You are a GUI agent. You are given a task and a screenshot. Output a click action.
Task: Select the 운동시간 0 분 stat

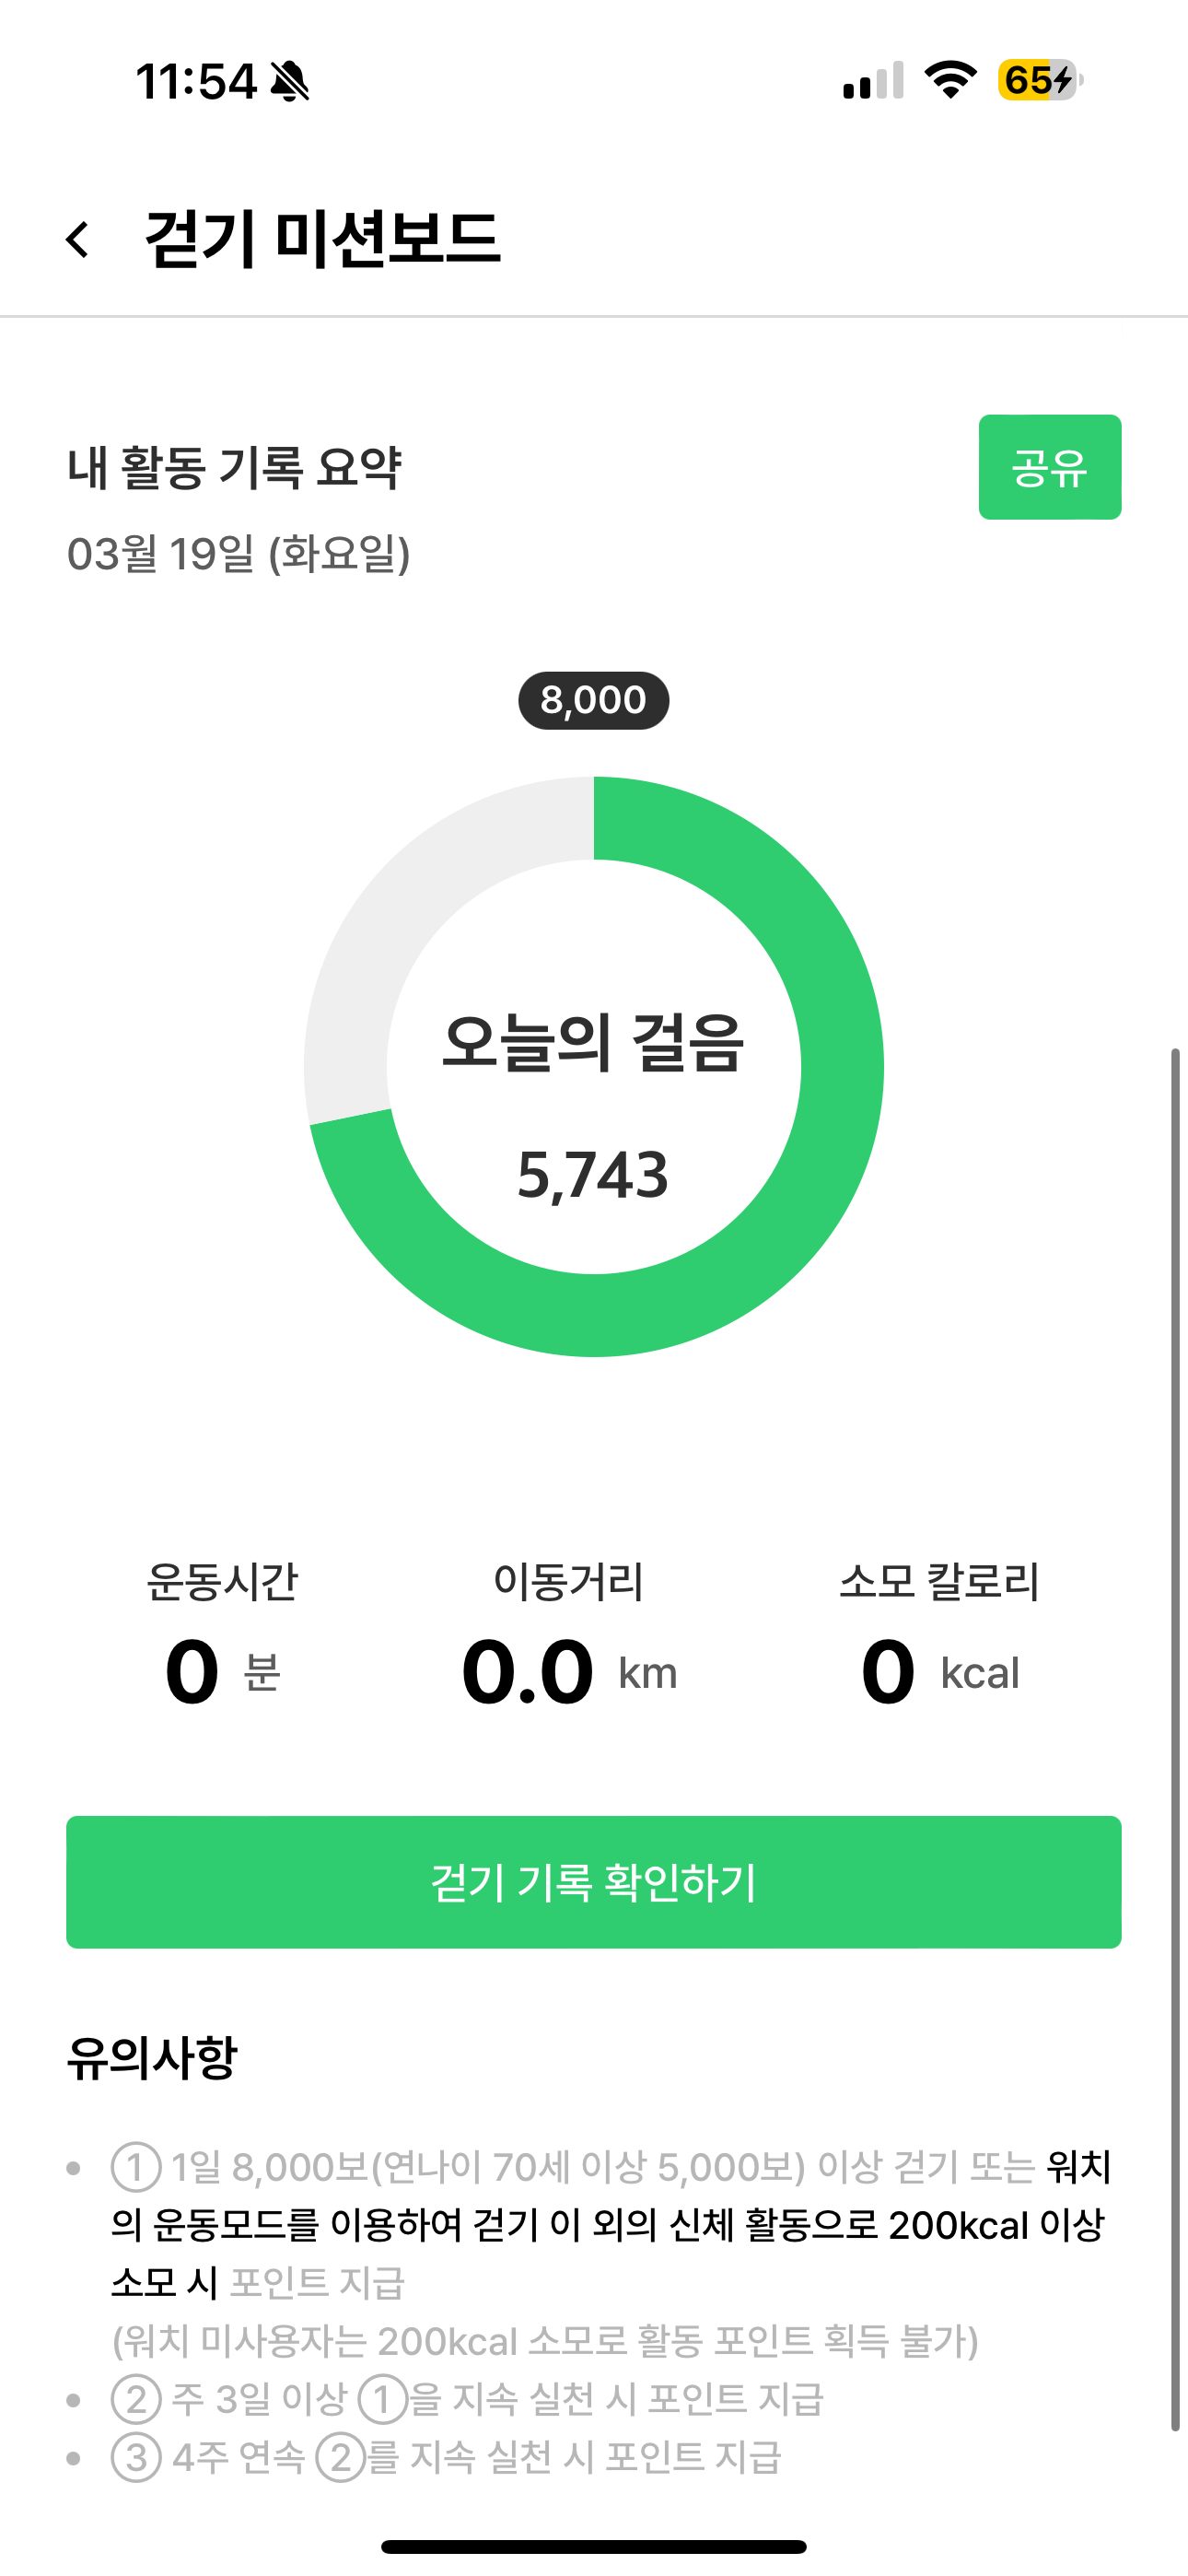click(x=222, y=1636)
